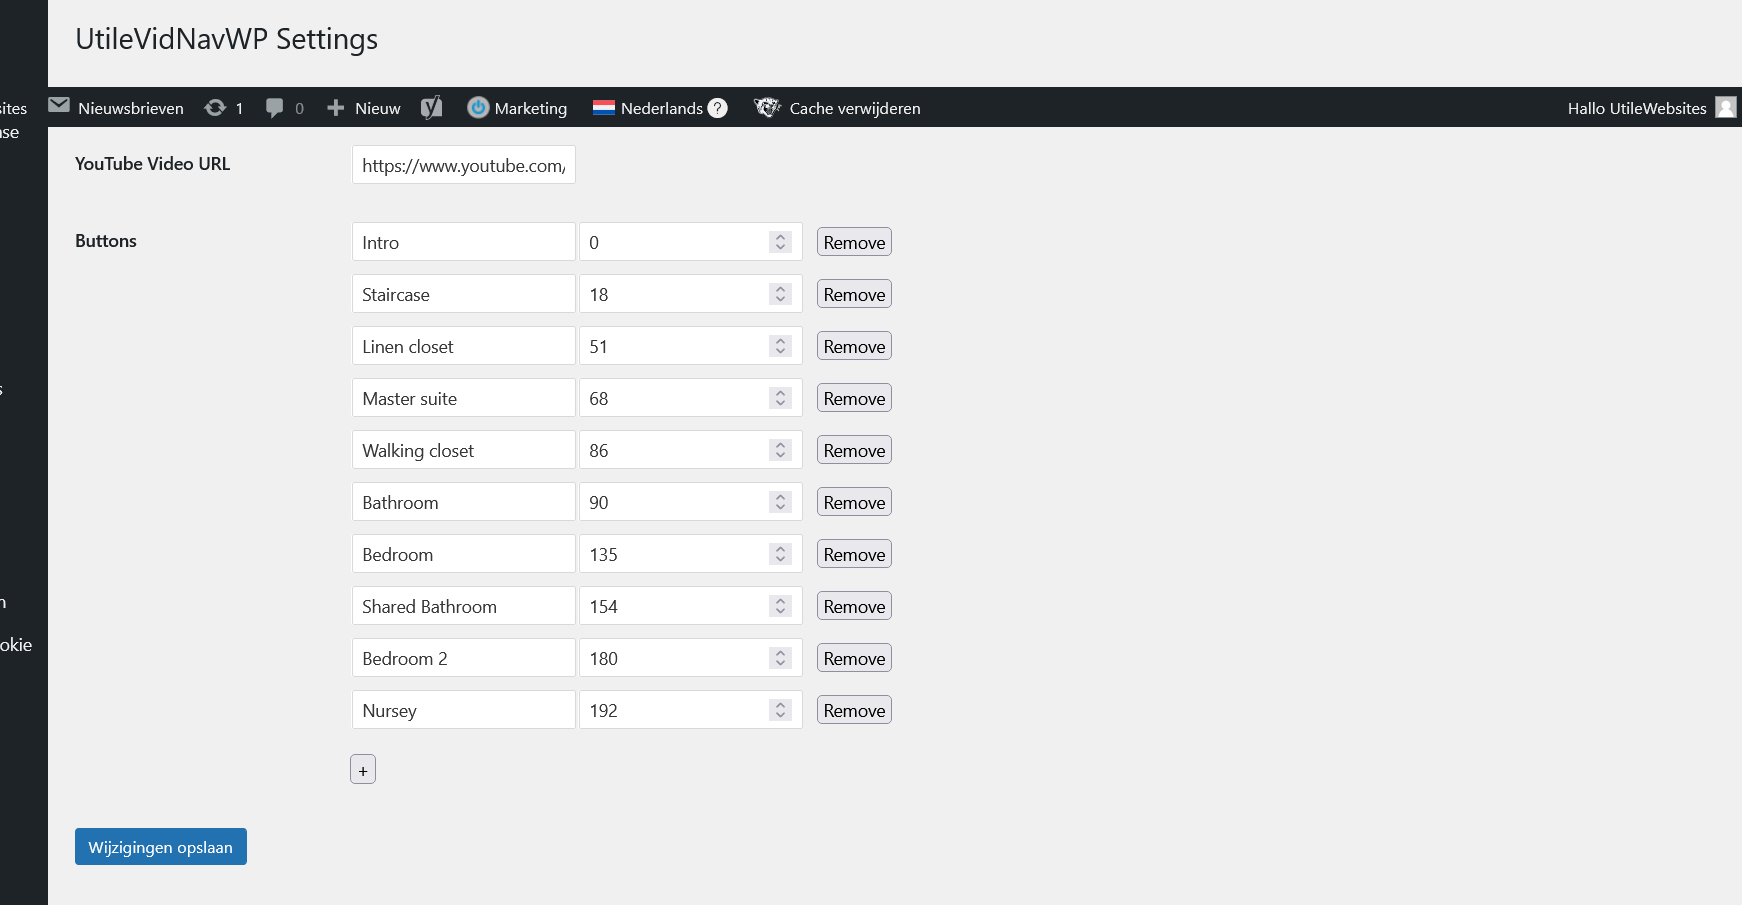Click the Cache verwijderen icon
The width and height of the screenshot is (1742, 905).
pyautogui.click(x=767, y=108)
